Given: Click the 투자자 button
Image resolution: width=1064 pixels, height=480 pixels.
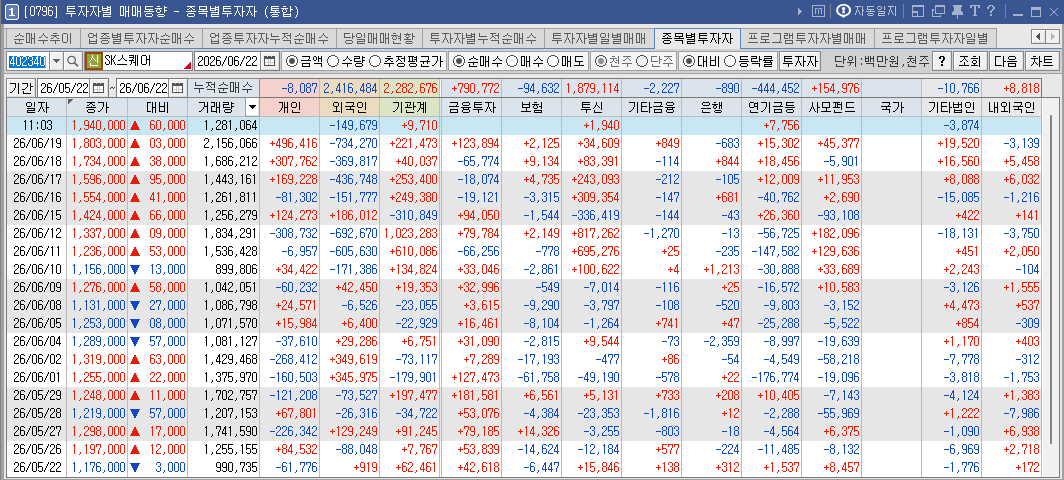Looking at the screenshot, I should click(800, 61).
